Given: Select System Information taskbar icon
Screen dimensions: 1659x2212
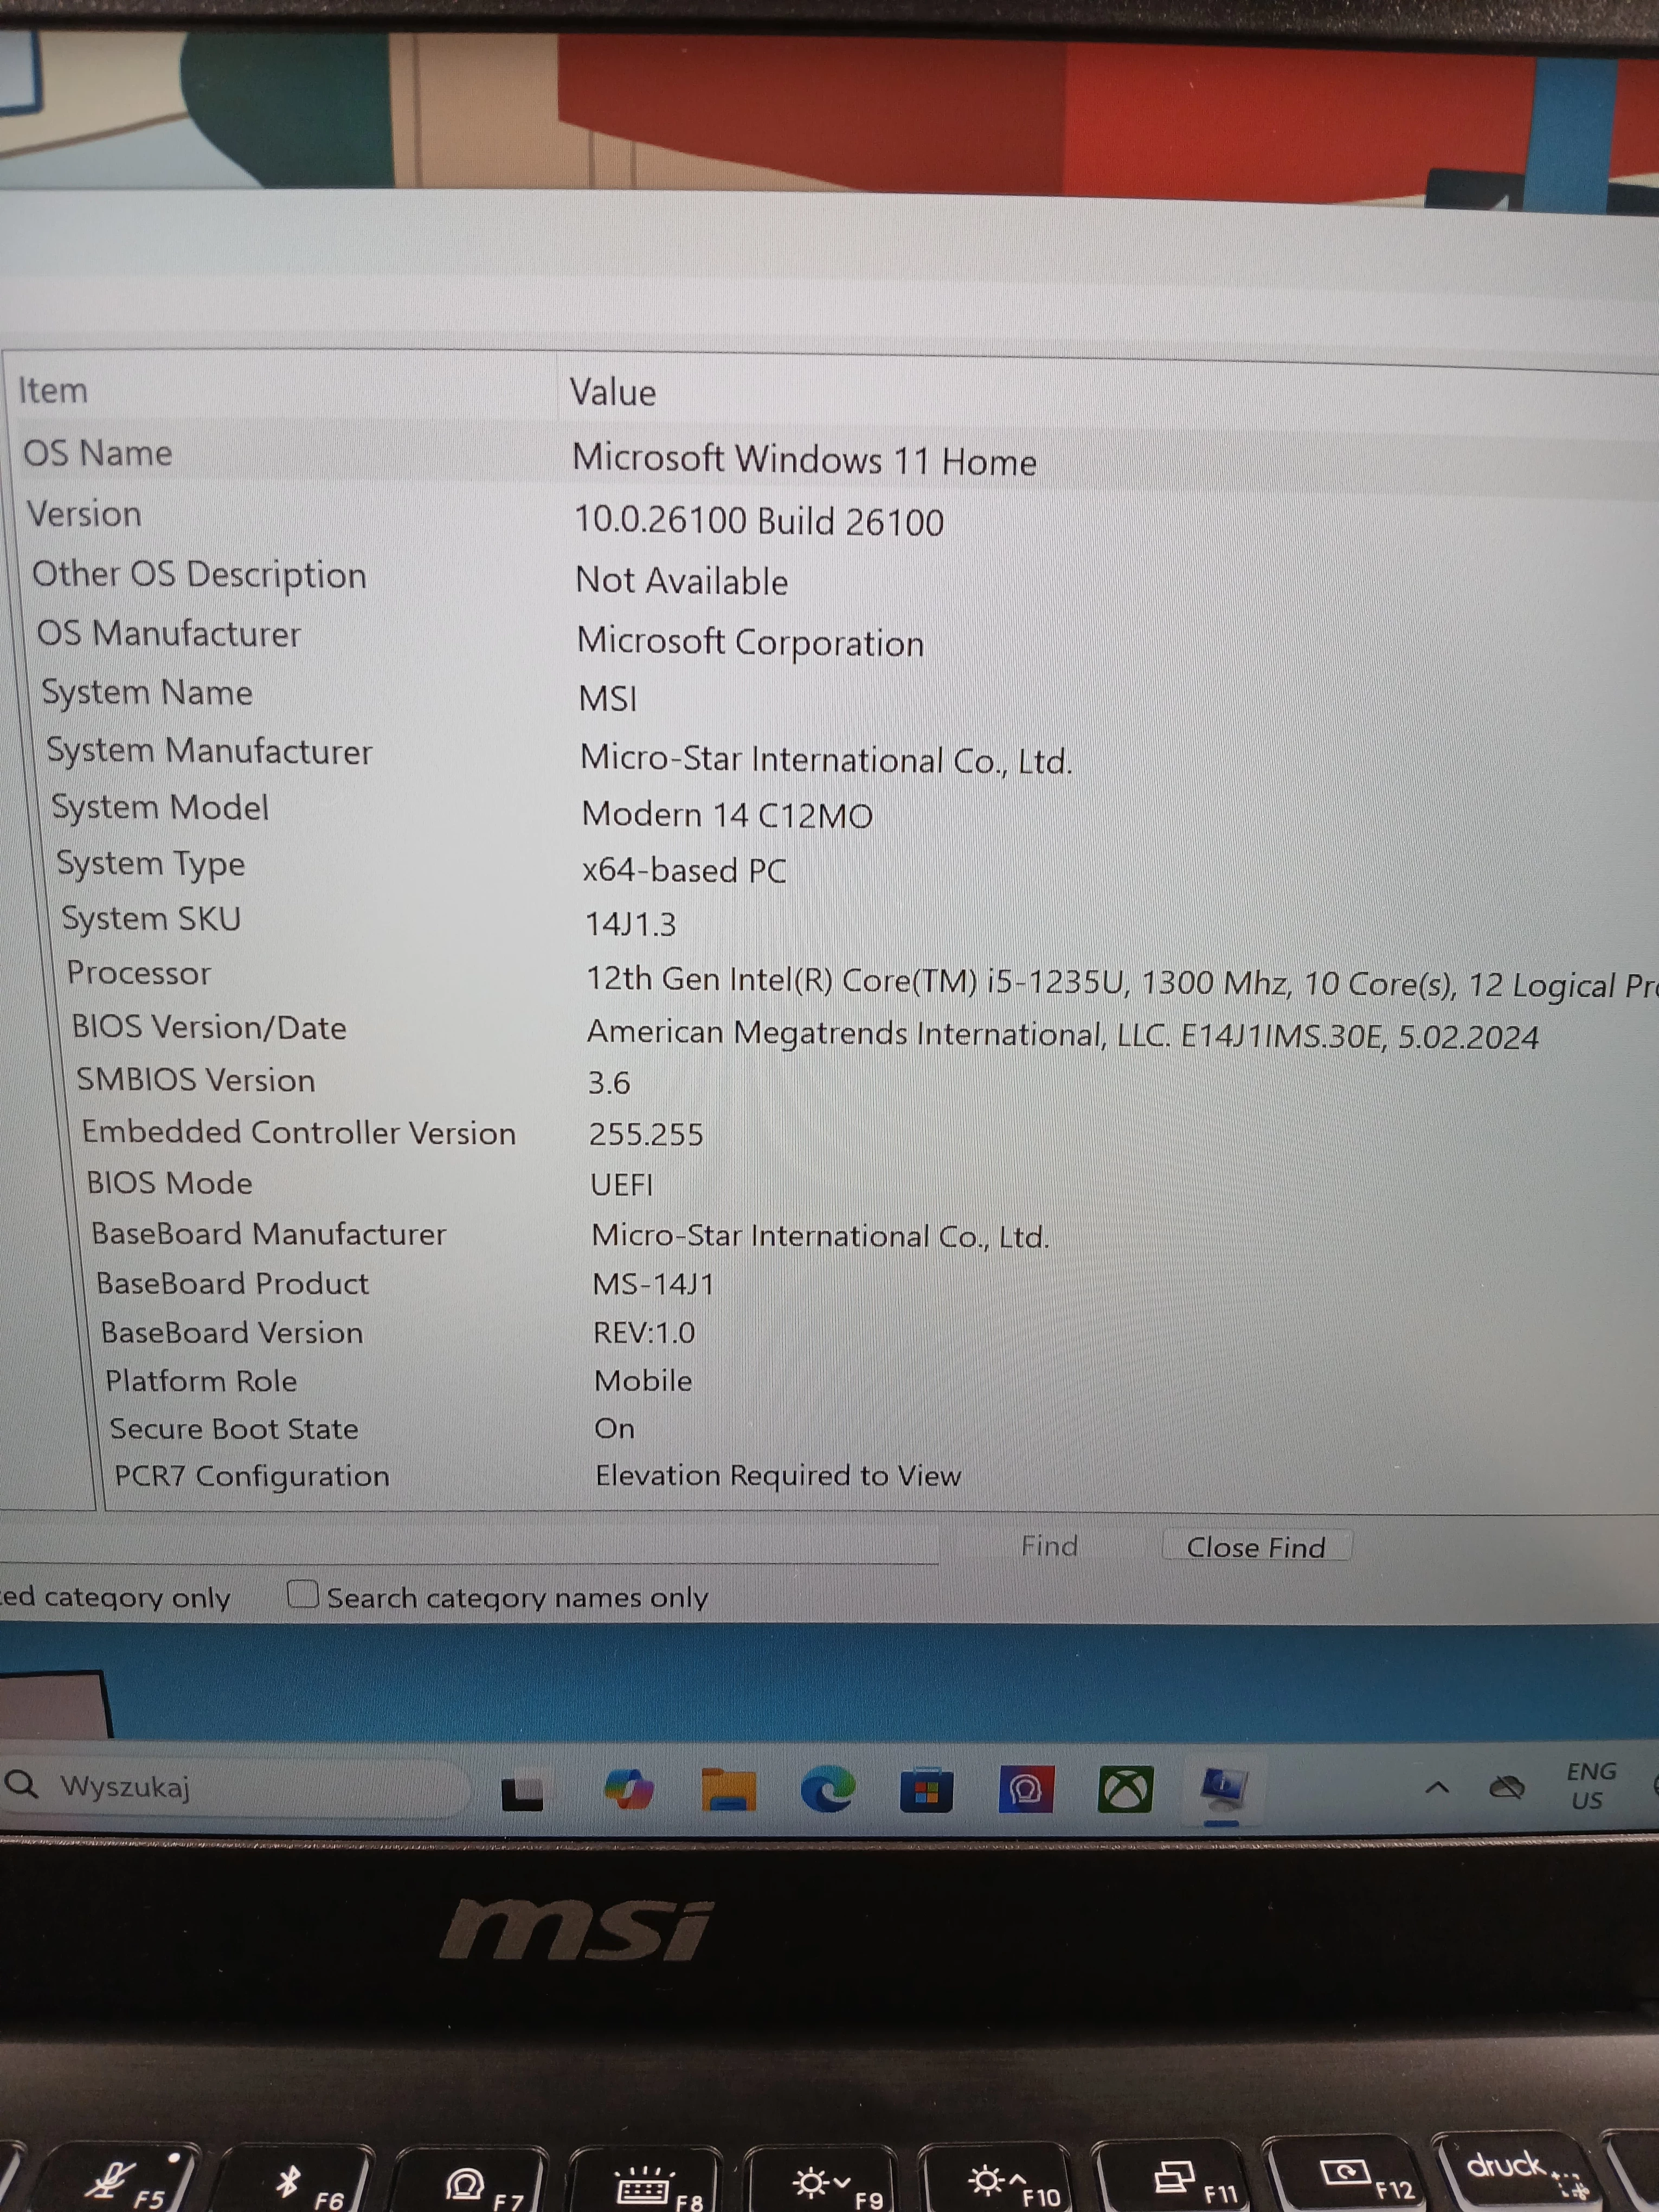Looking at the screenshot, I should pyautogui.click(x=1224, y=1790).
